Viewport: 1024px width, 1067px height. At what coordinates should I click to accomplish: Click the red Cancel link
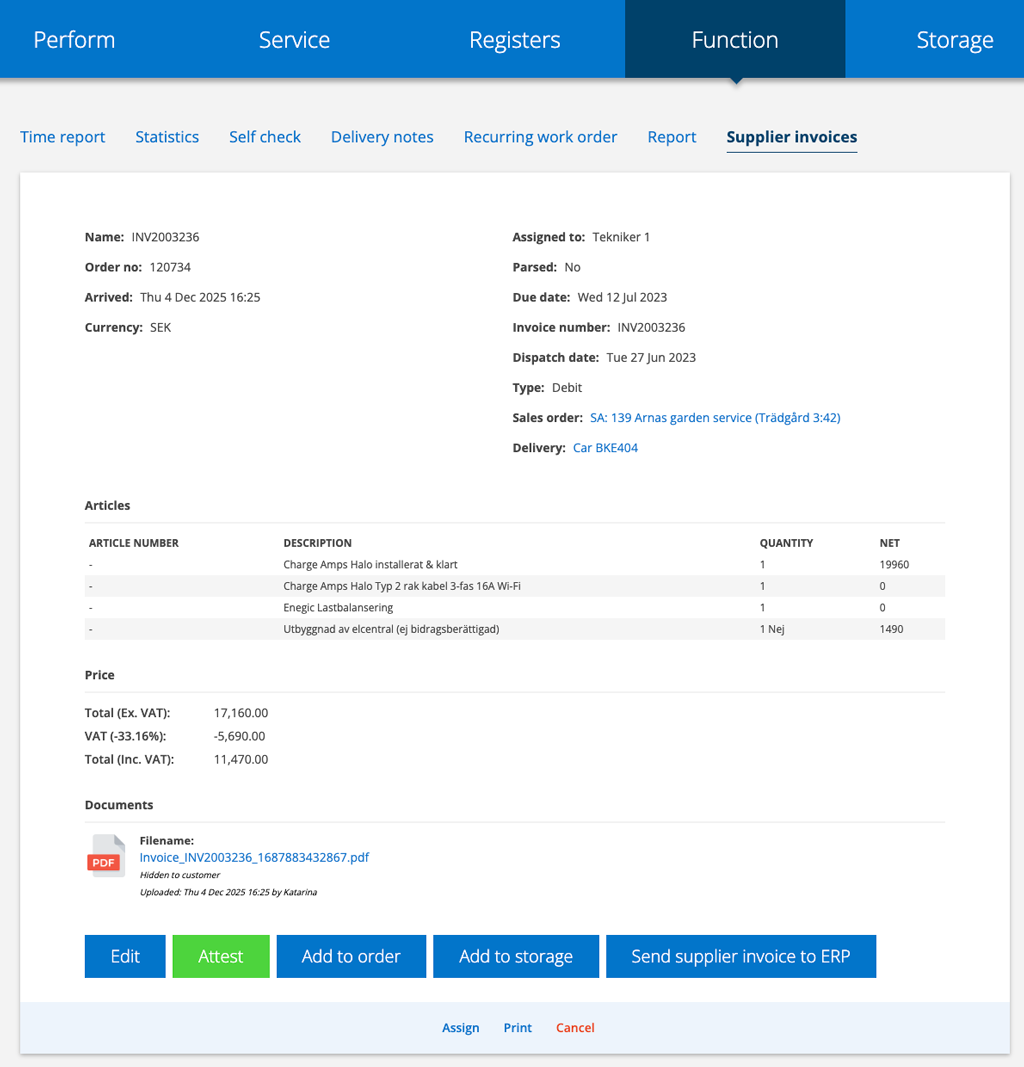(575, 1028)
